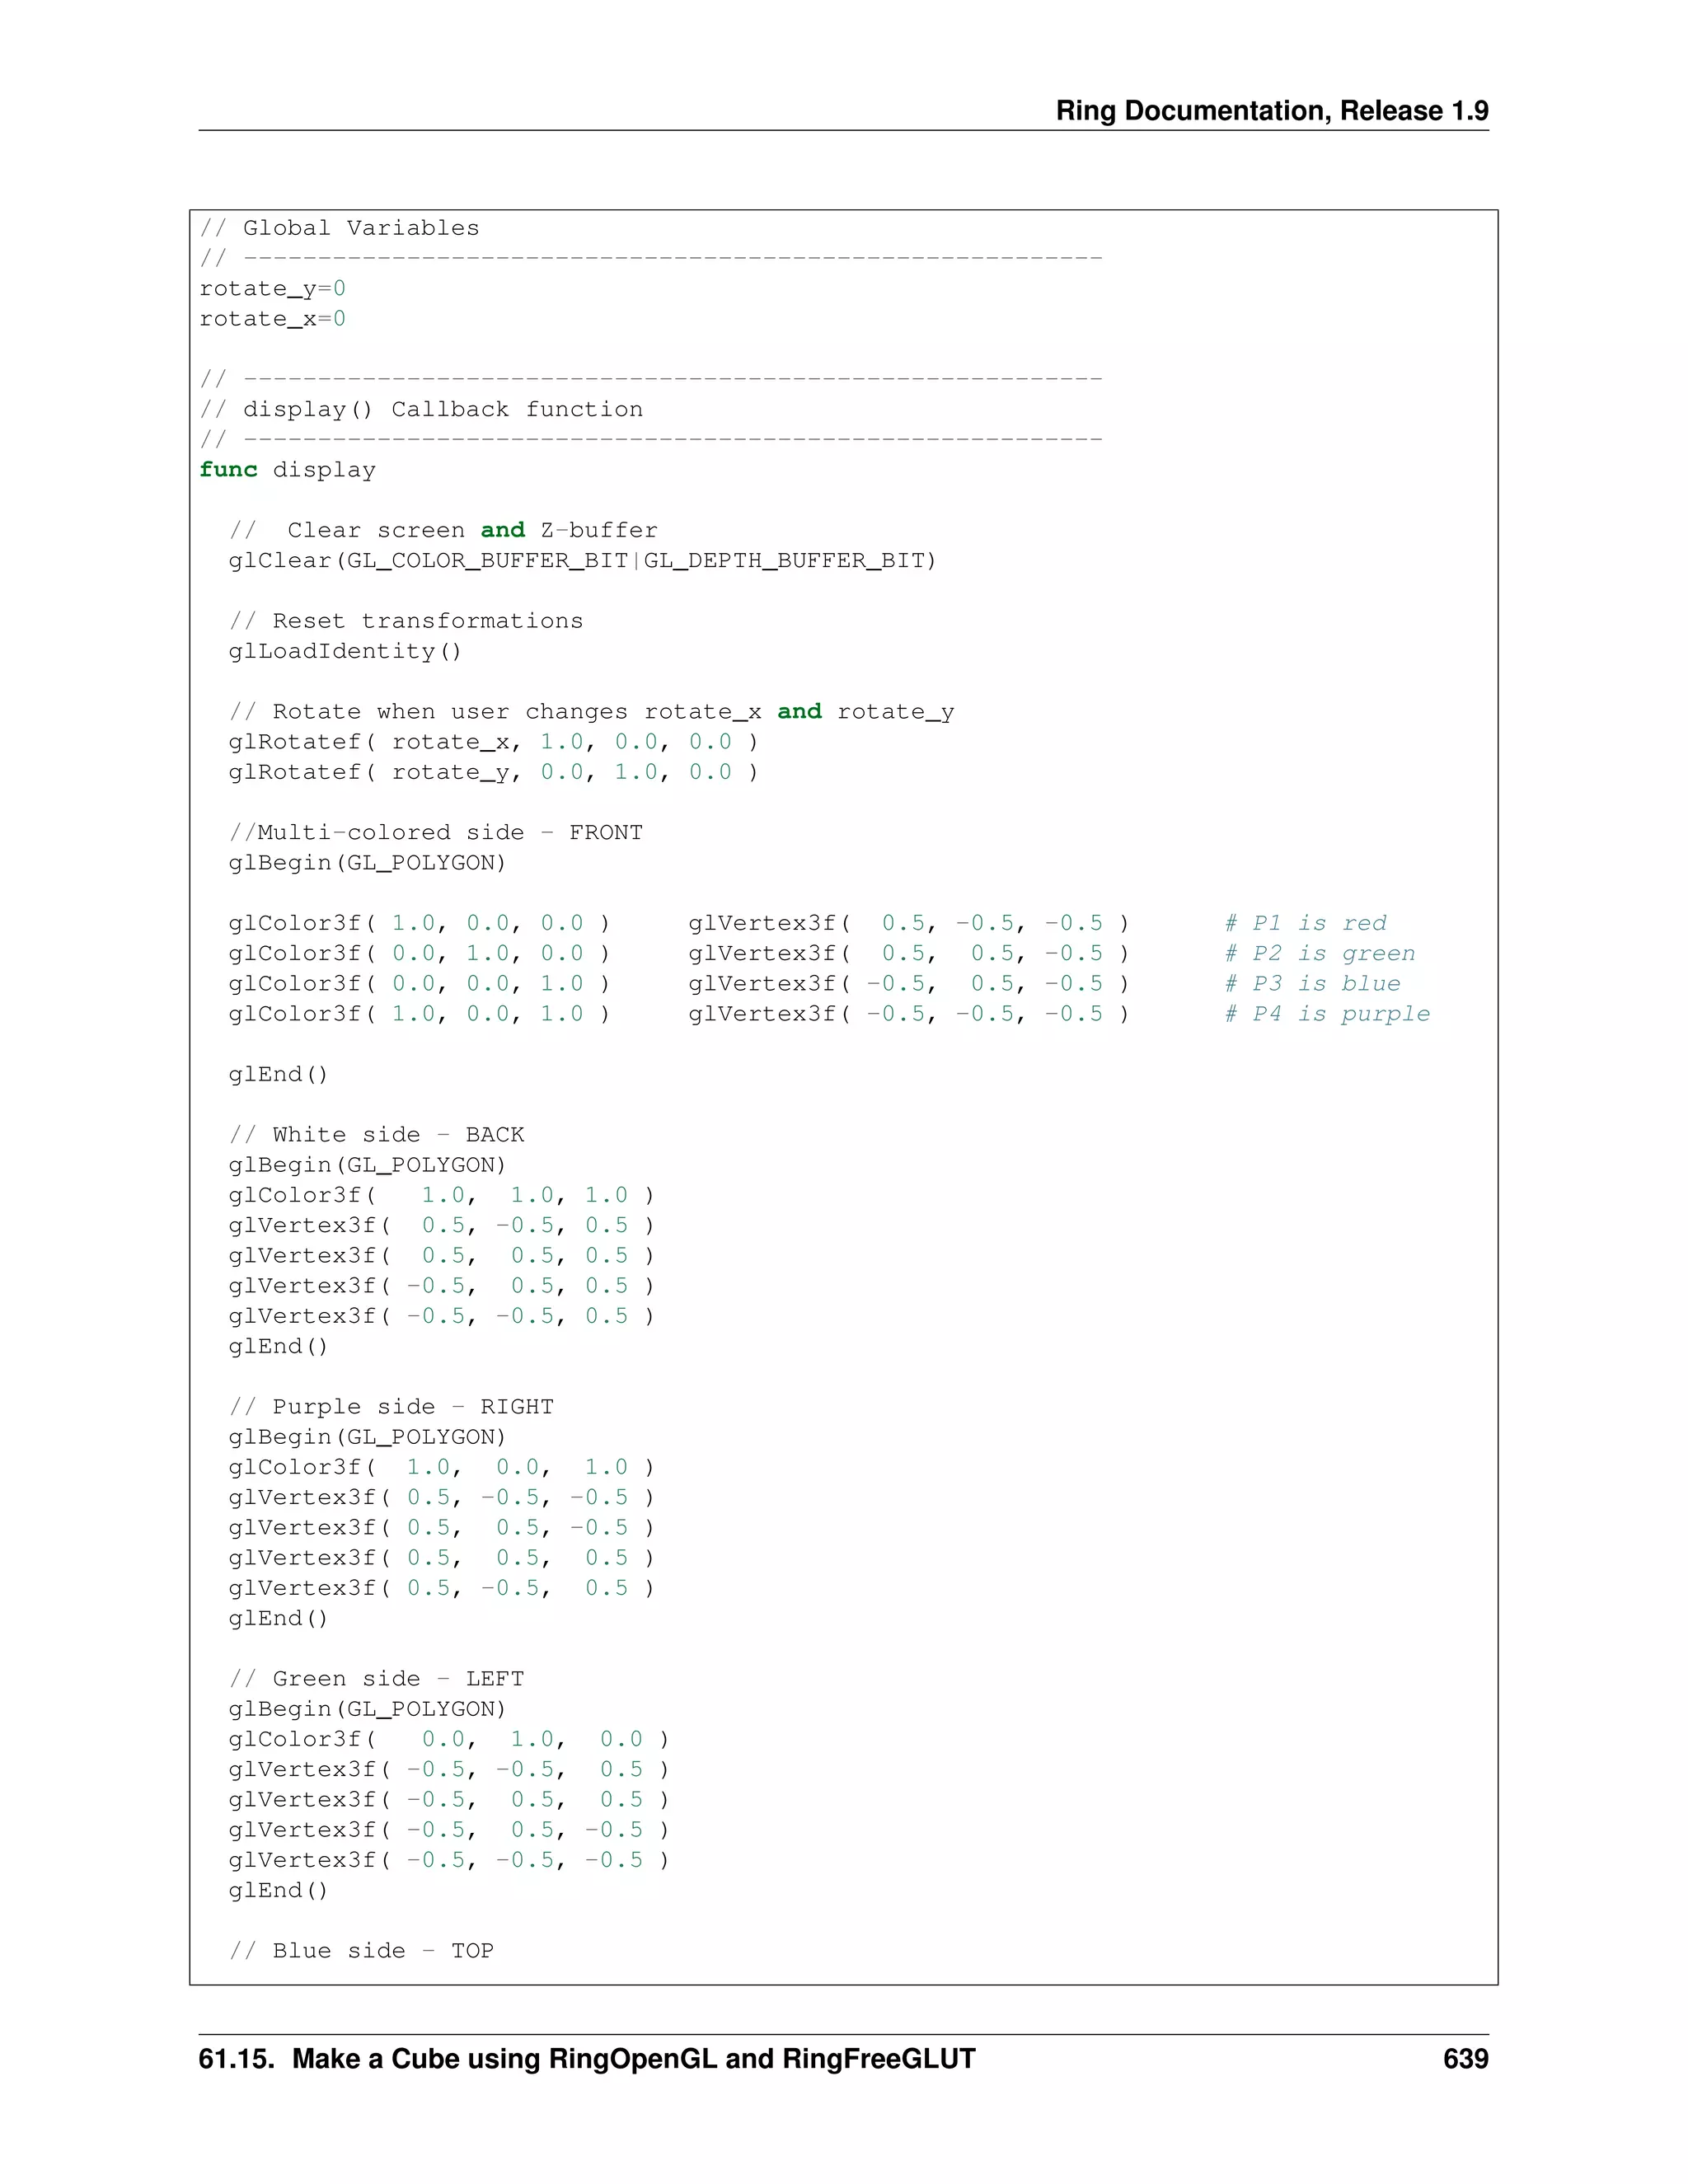Click the '// Purple side - RIGHT' comment
The height and width of the screenshot is (2184, 1688).
point(391,1407)
